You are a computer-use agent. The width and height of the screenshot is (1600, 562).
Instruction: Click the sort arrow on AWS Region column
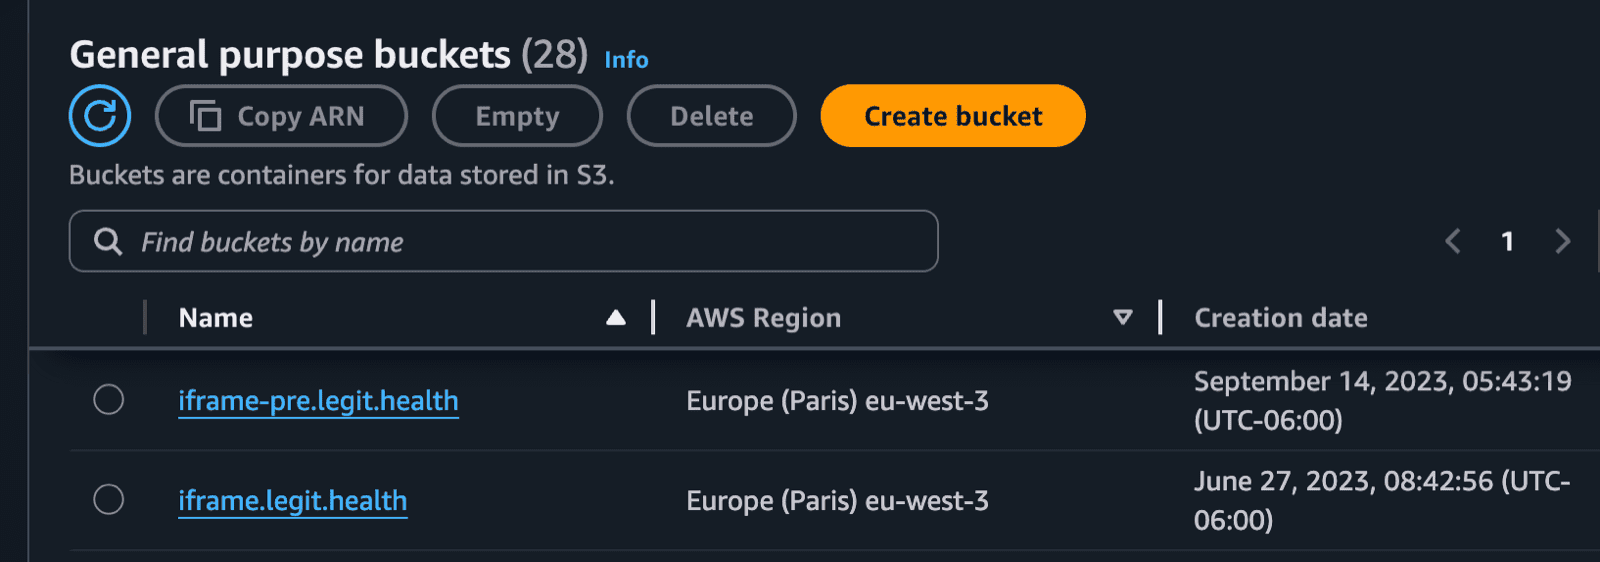[1123, 318]
